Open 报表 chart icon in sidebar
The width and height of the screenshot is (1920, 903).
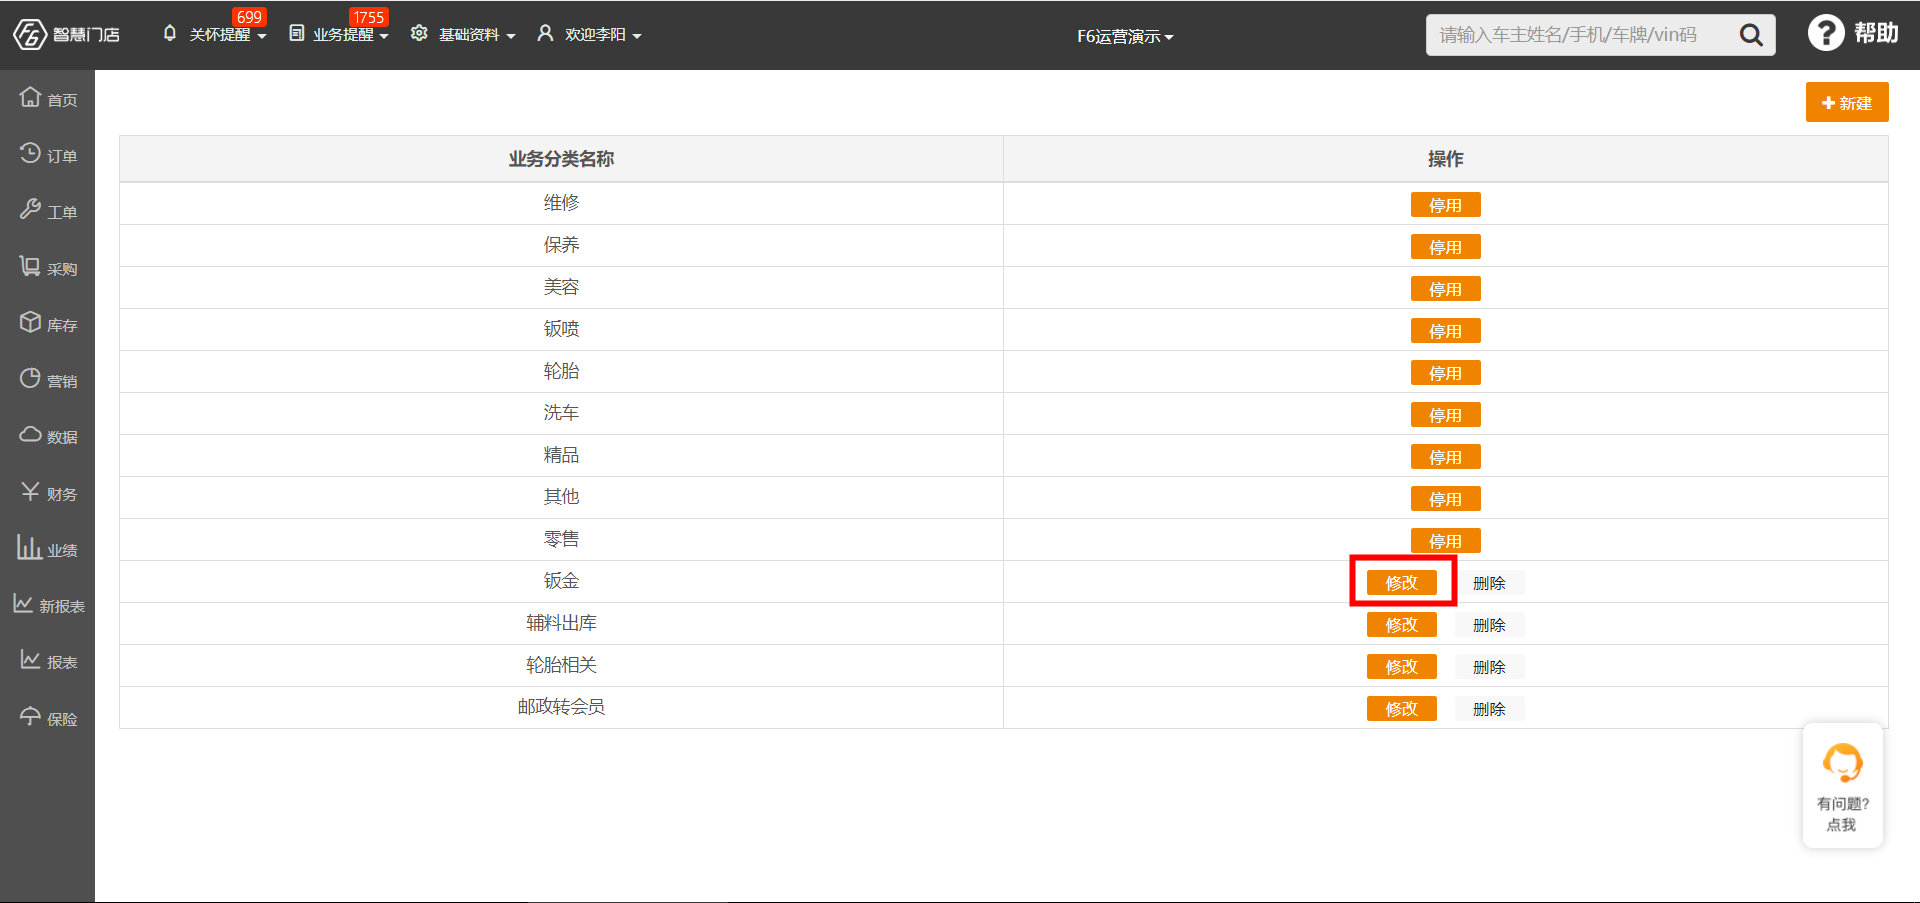31,659
